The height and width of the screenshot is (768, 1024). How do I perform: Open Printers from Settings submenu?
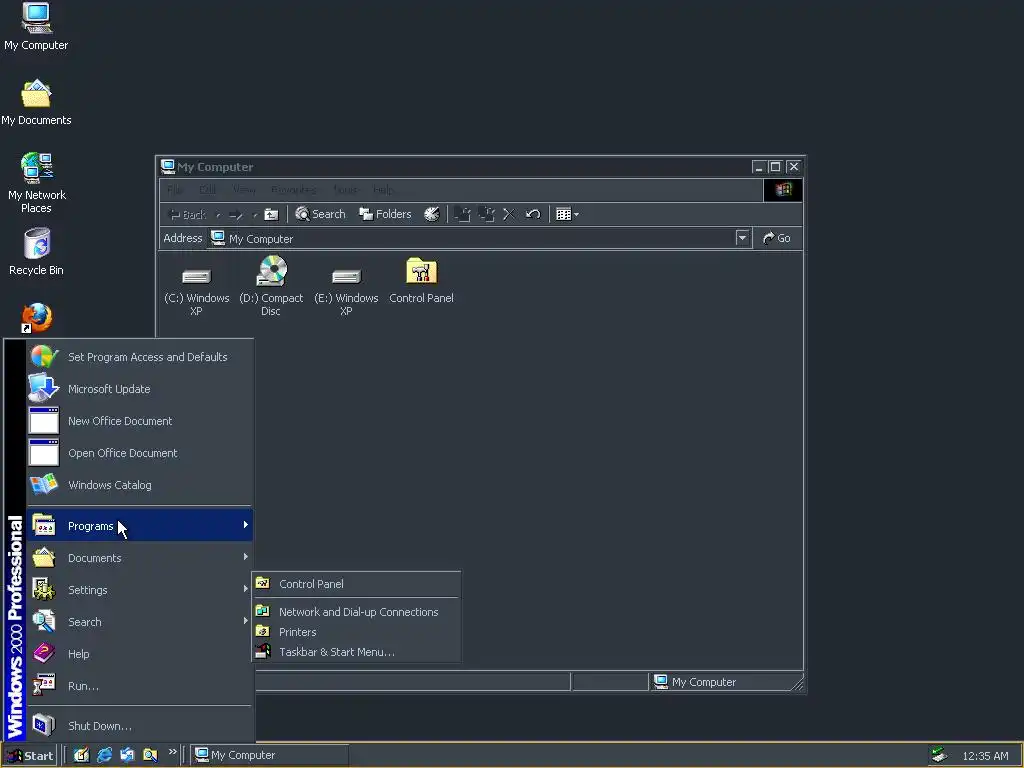coord(357,632)
